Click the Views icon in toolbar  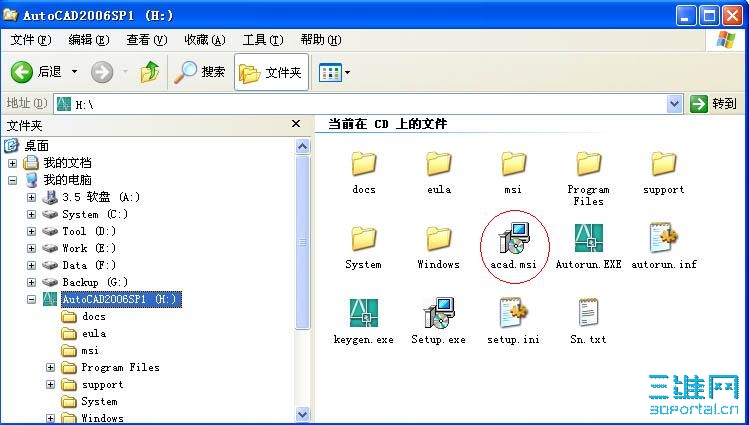point(330,73)
